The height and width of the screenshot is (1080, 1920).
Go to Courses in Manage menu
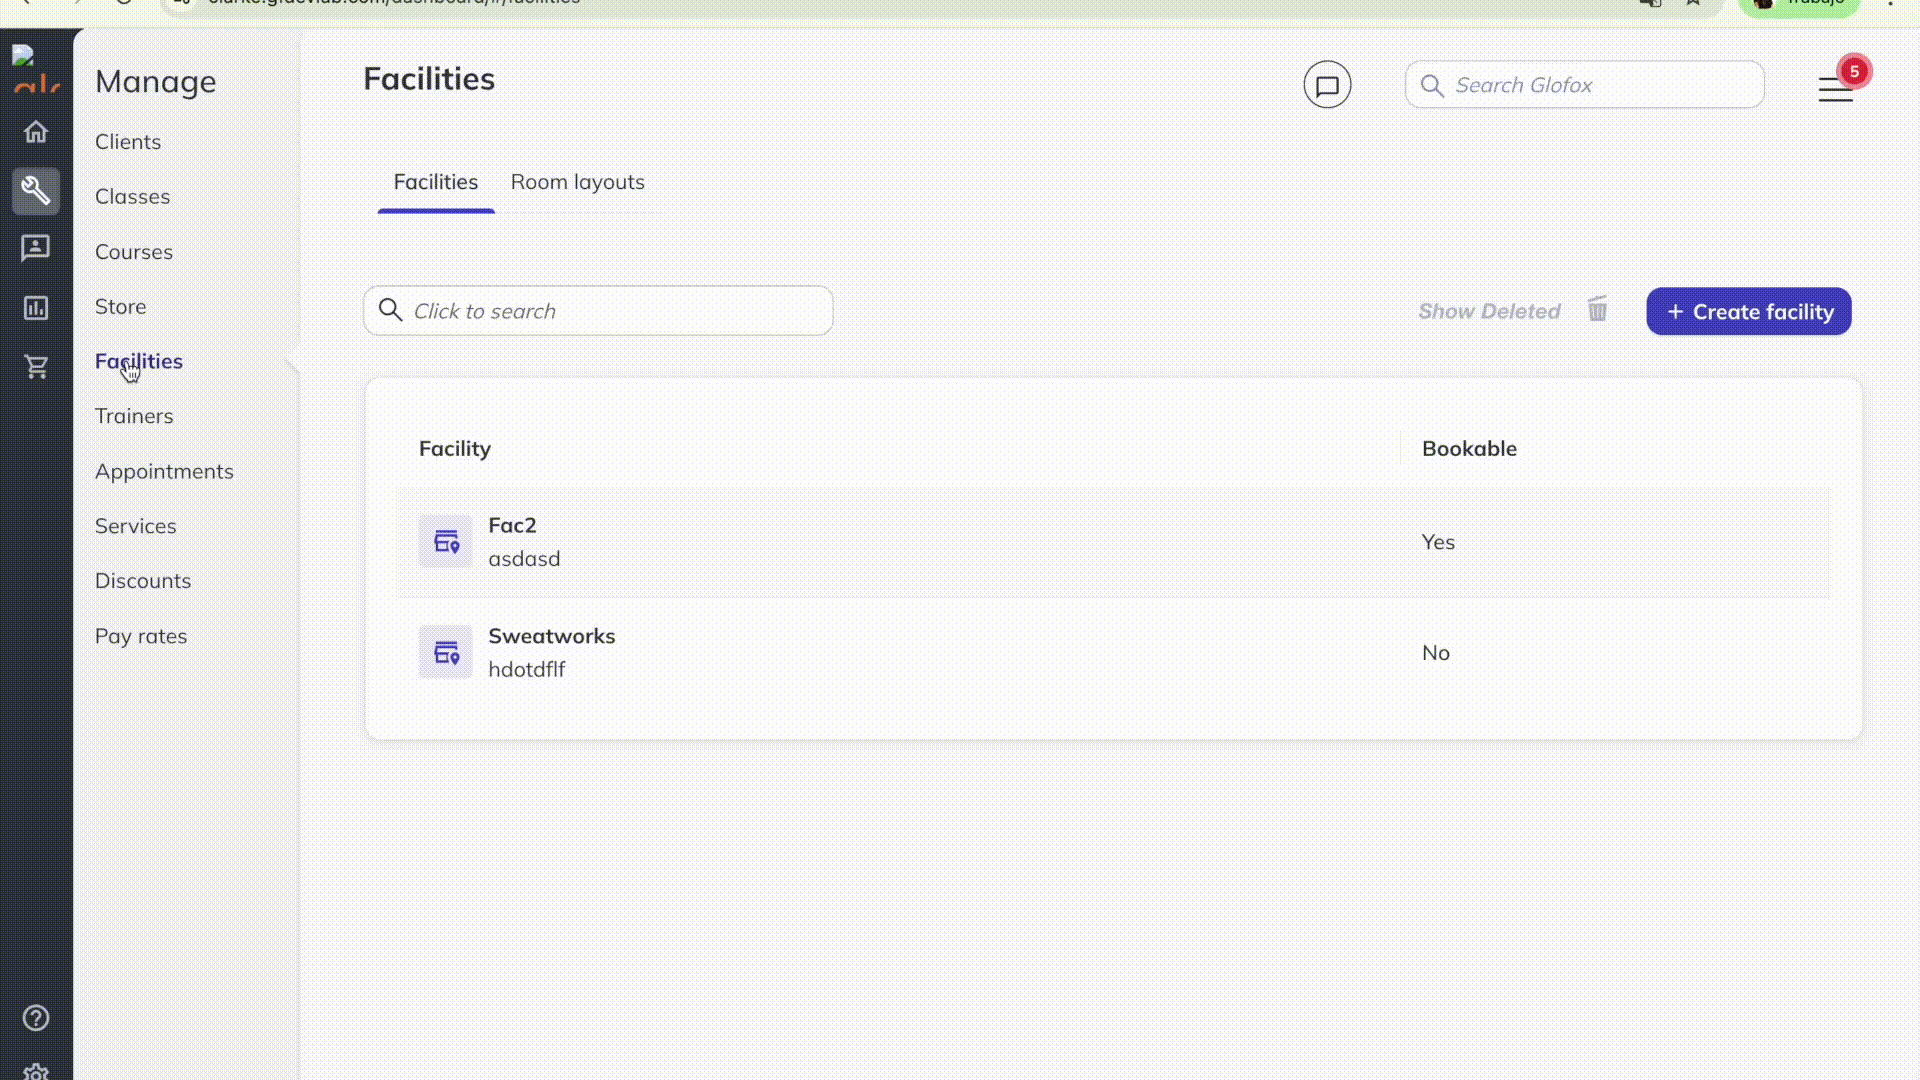pyautogui.click(x=134, y=252)
